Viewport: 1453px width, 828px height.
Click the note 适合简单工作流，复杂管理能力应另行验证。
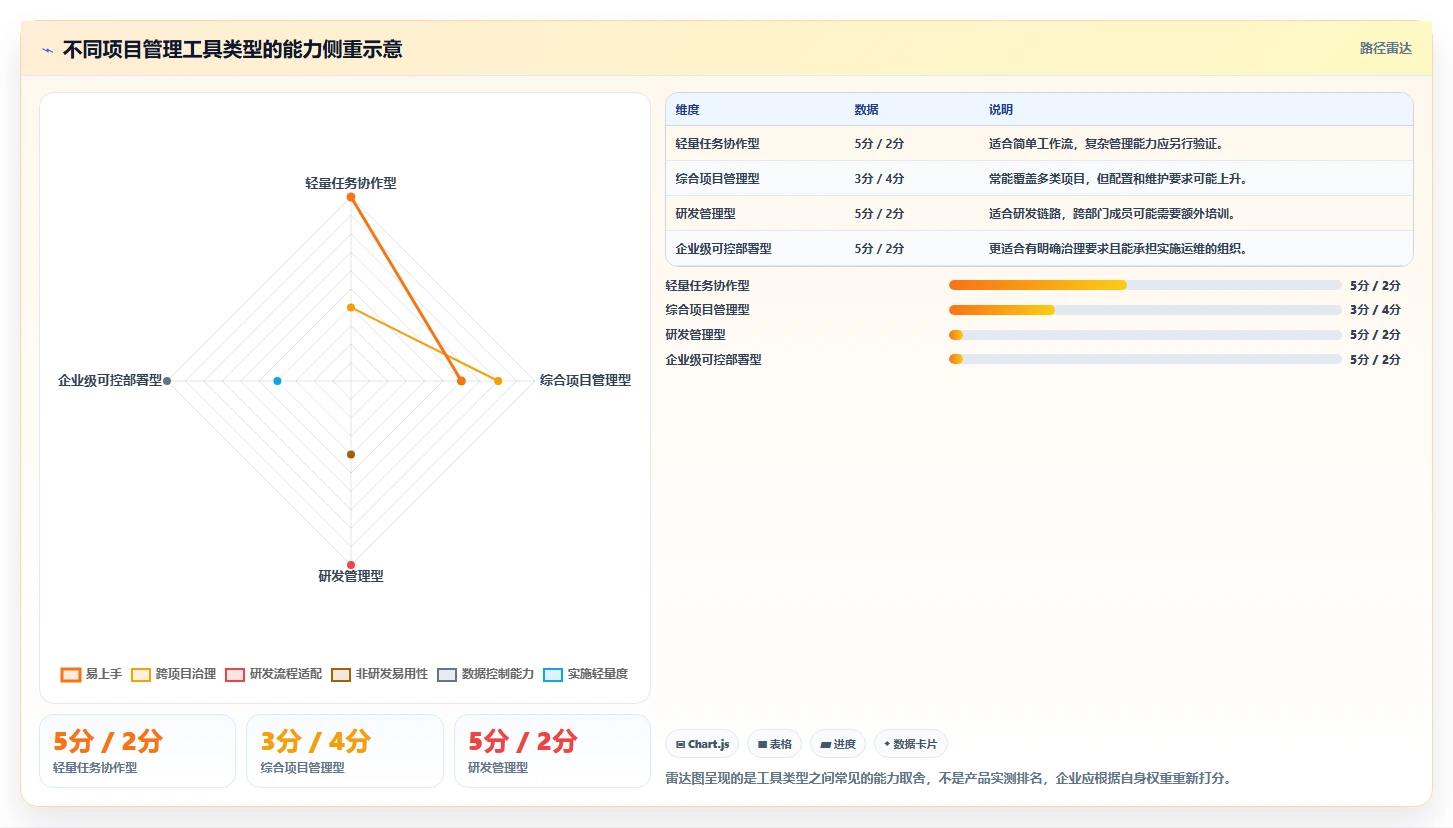(x=1106, y=144)
